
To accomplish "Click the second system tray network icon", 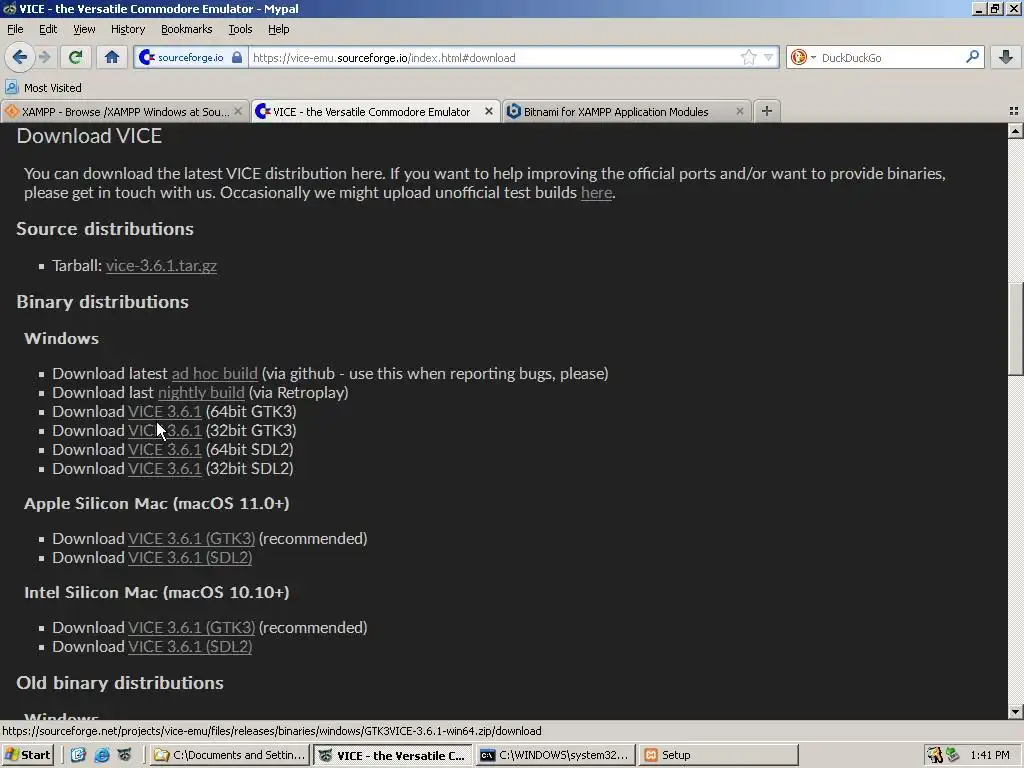I will (x=953, y=755).
